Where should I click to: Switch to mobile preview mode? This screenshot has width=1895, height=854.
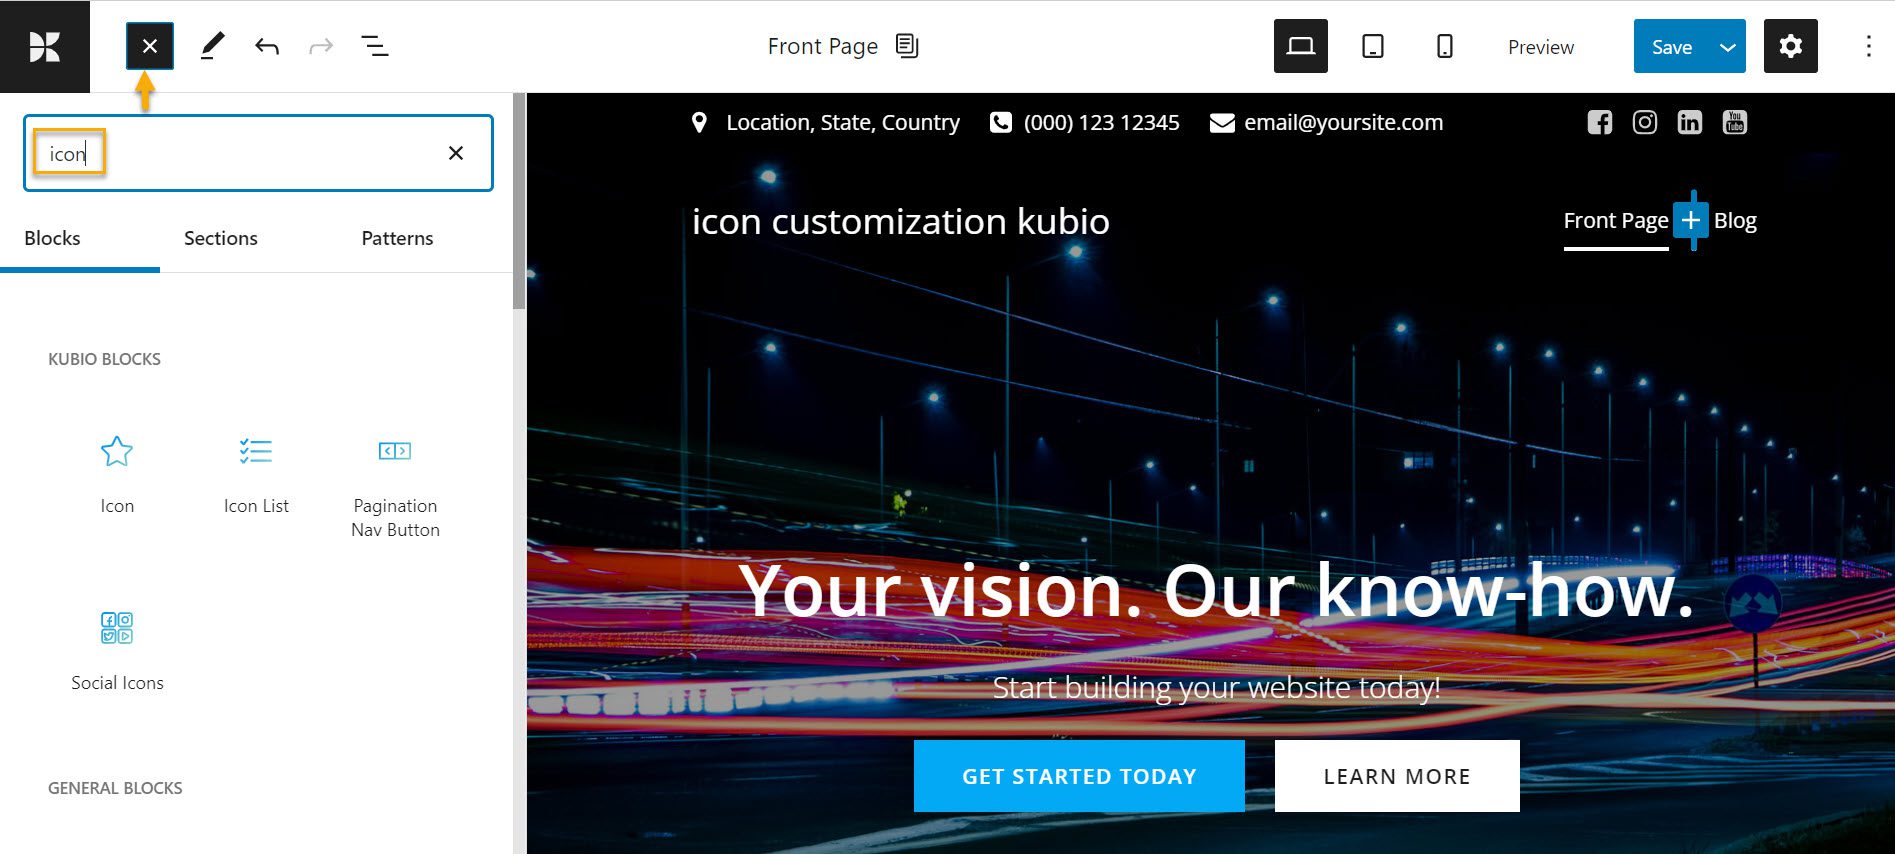[1445, 46]
